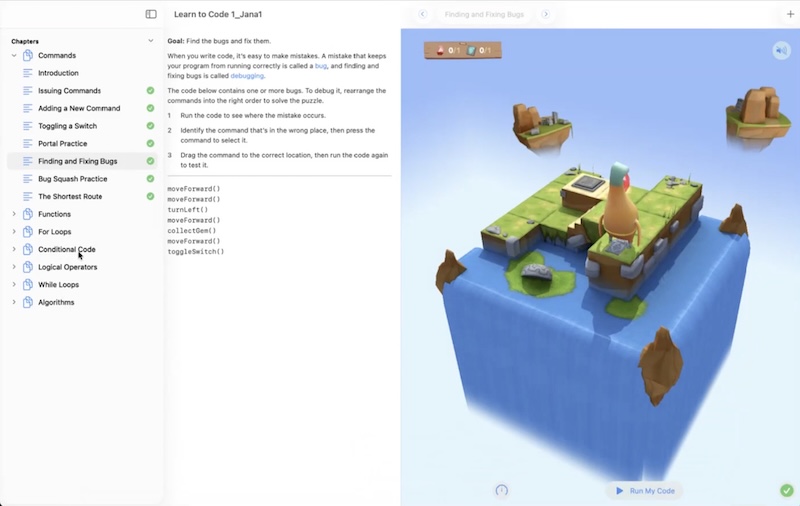Click the green completion checkmark bottom right
Viewport: 800px width, 506px height.
pos(787,490)
